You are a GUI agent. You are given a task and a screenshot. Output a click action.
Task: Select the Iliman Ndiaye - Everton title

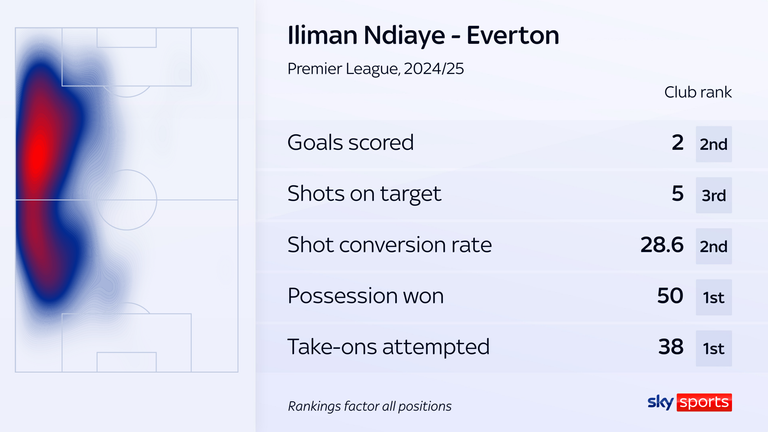423,35
